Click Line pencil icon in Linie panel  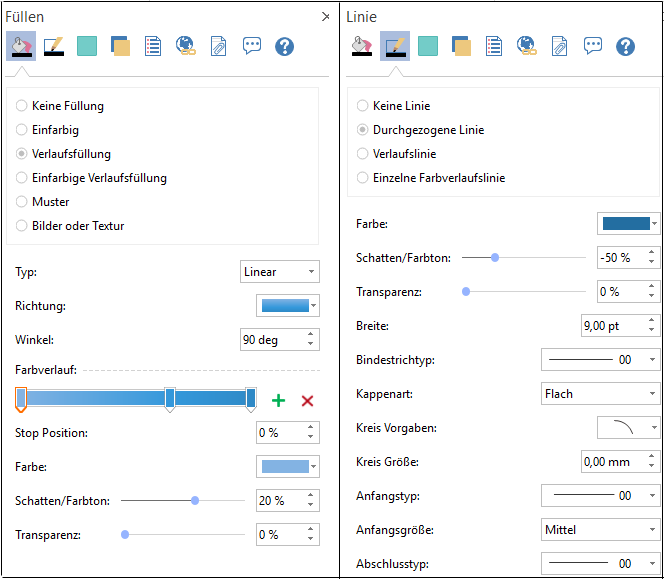(395, 46)
